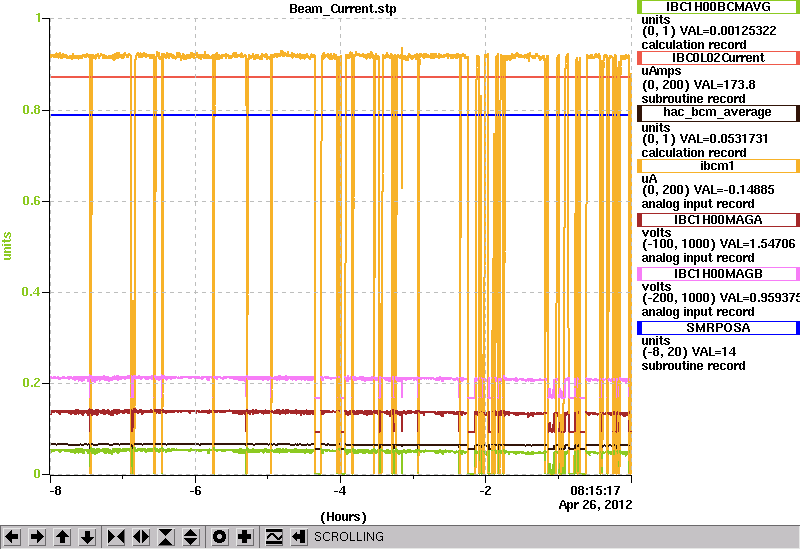
Task: Click the 08:15:17 time axis label
Action: (x=595, y=491)
